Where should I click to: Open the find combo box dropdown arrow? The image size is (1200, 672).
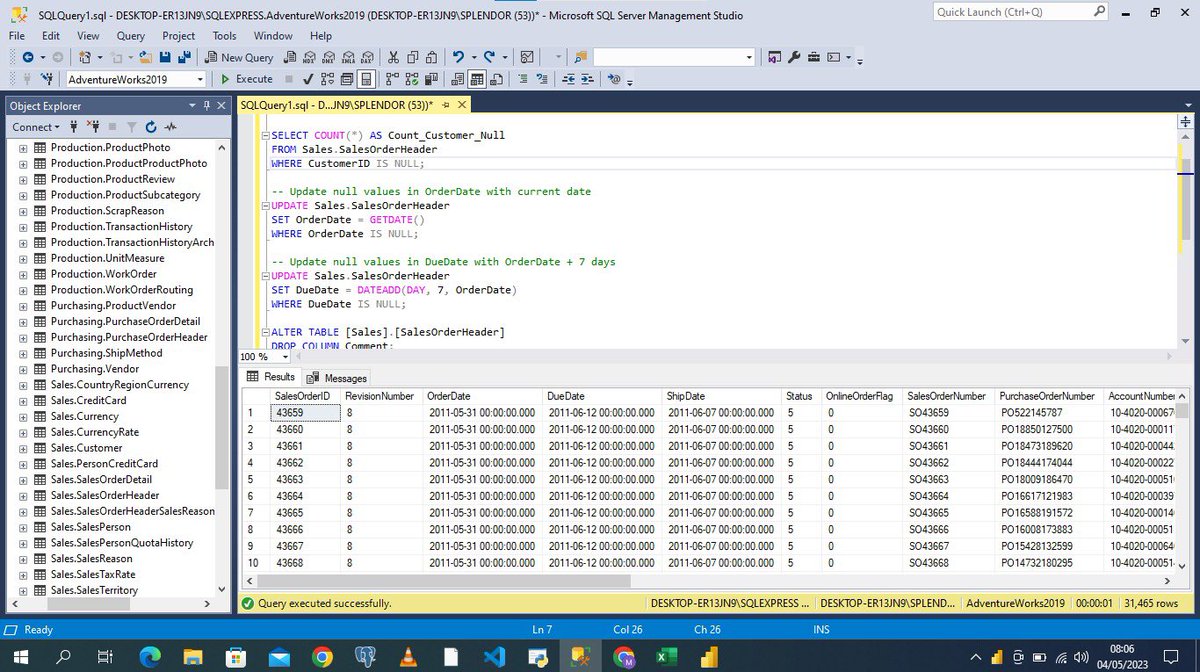(x=749, y=57)
